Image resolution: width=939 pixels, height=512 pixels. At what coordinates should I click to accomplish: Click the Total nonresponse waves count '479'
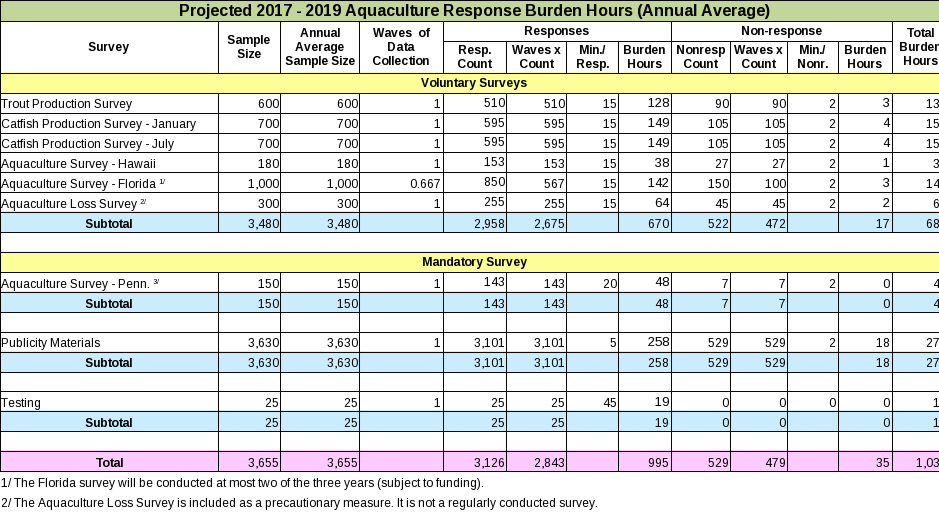click(759, 462)
